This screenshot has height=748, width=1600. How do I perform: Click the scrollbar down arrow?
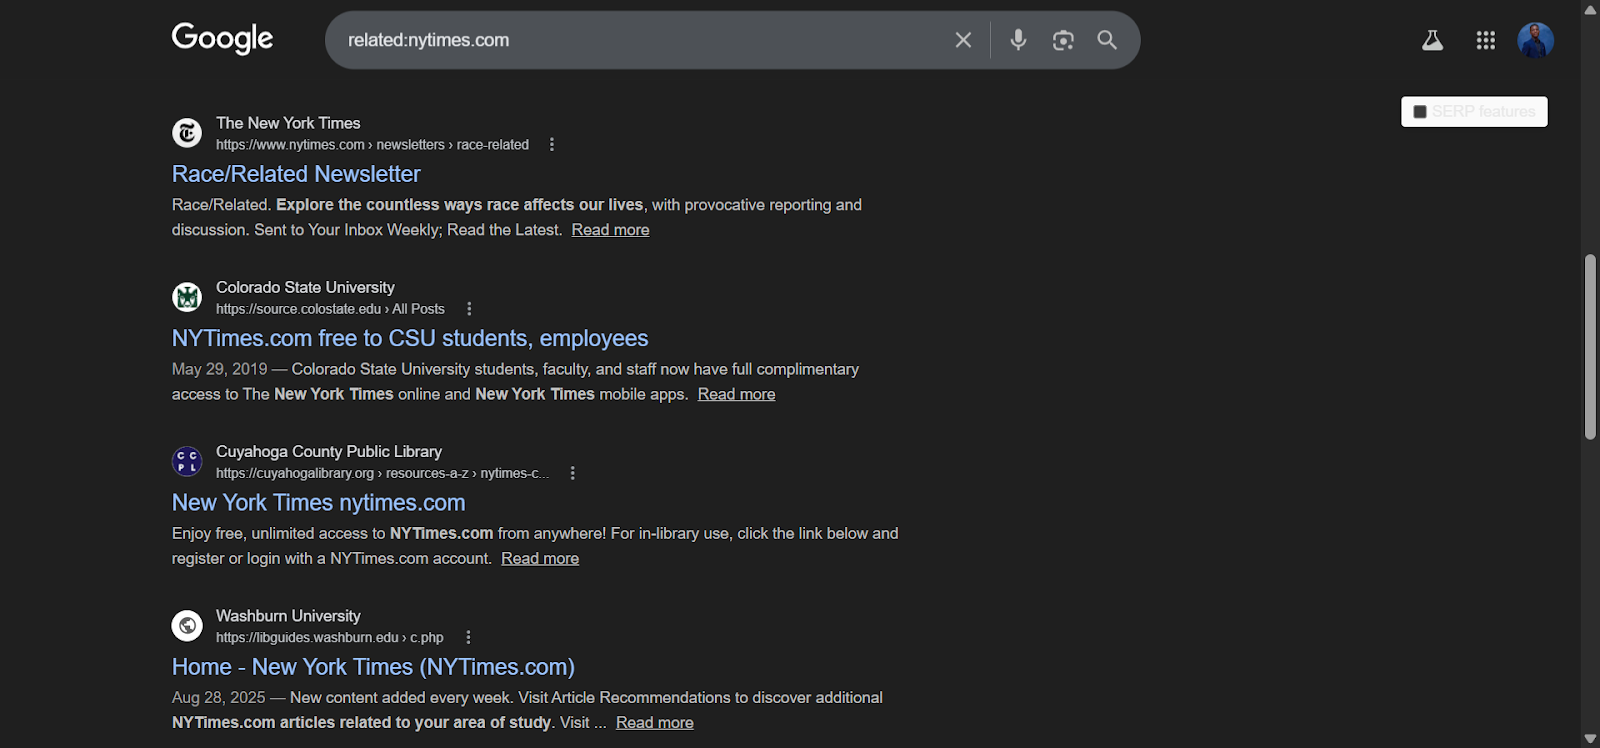pyautogui.click(x=1590, y=739)
